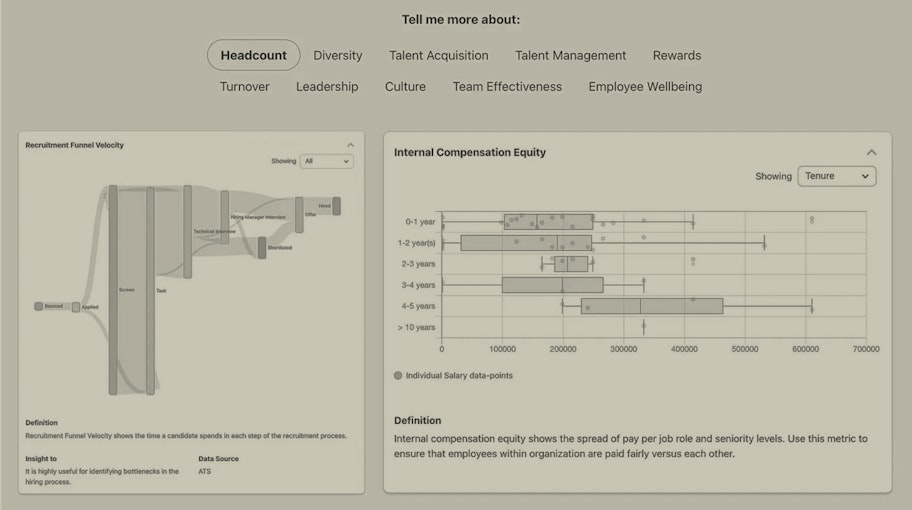
Task: Toggle Individual Salary data-points legend
Action: [454, 376]
